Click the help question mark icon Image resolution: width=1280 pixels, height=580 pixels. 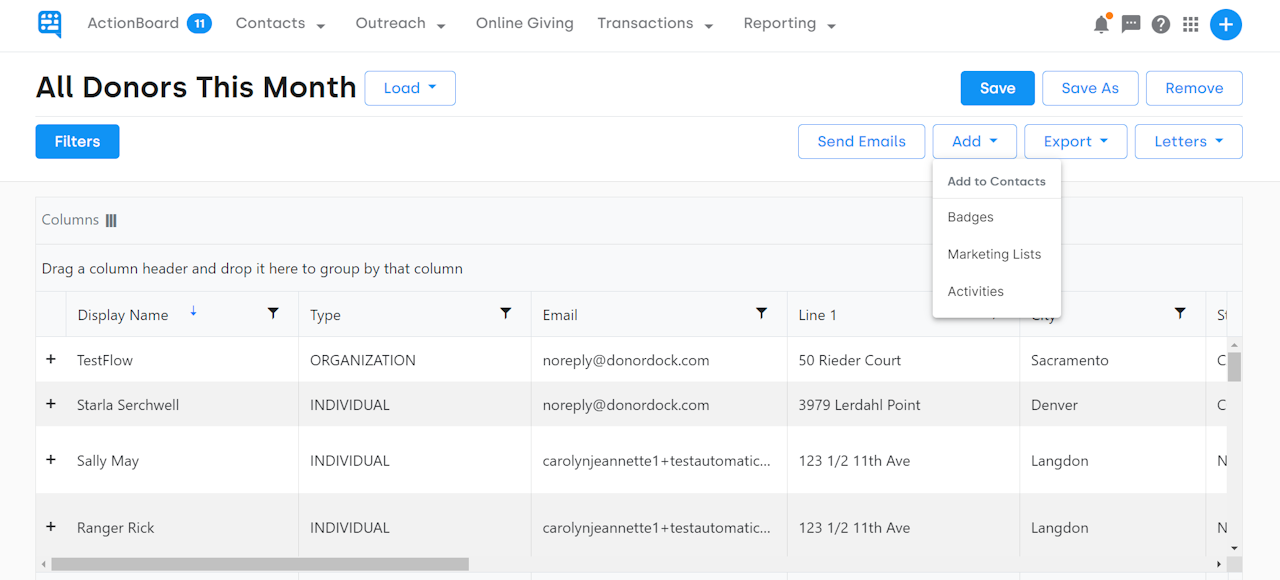pyautogui.click(x=1160, y=23)
